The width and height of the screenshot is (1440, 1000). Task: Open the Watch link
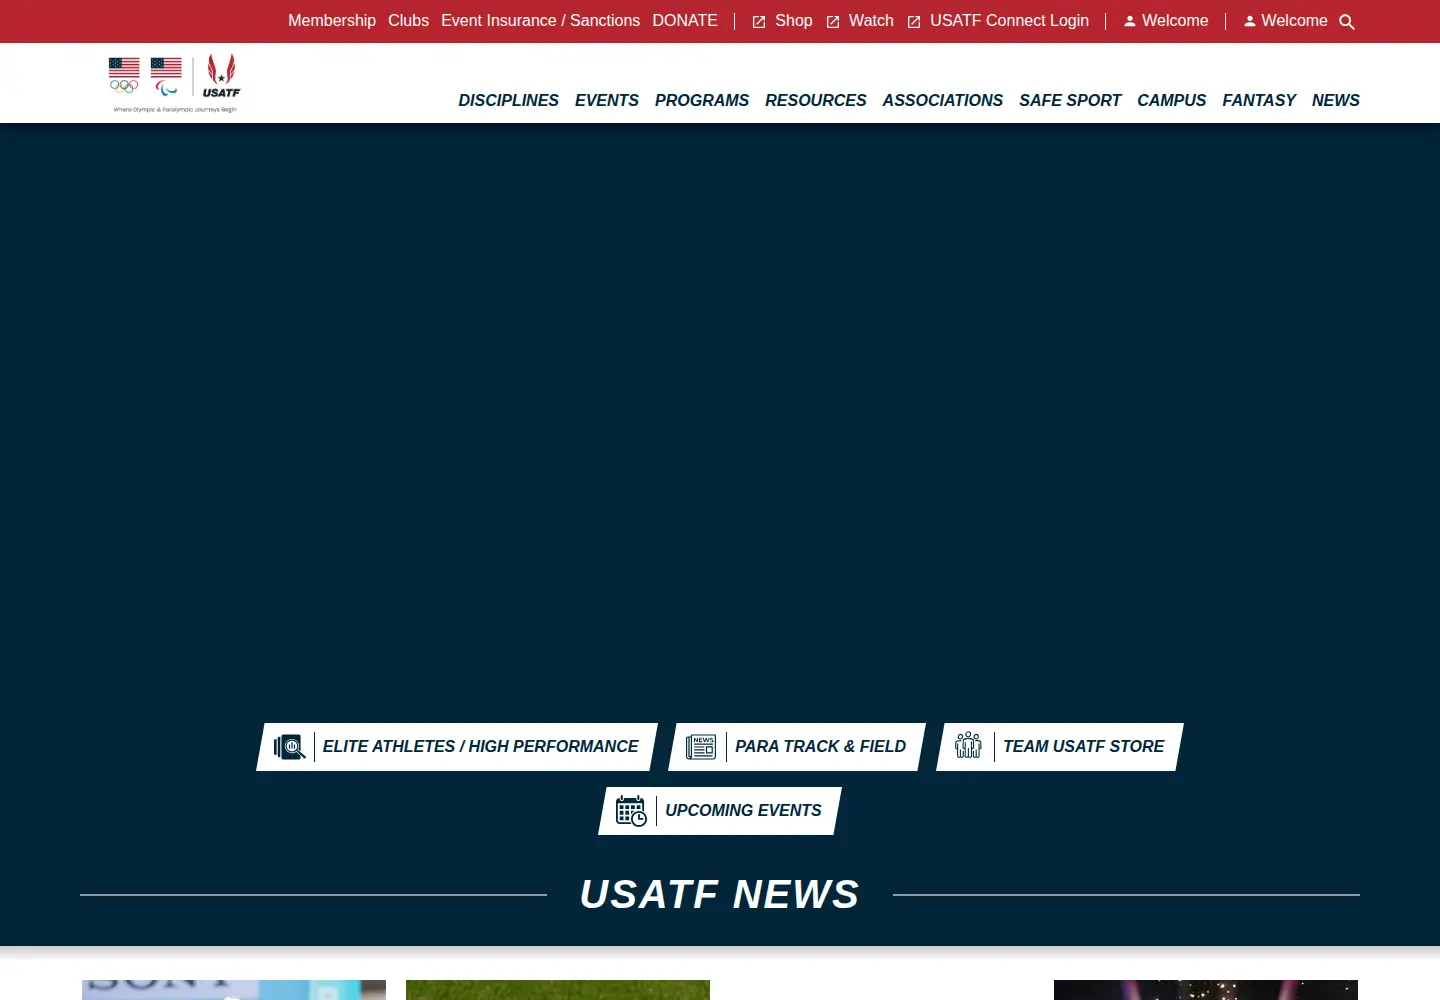pyautogui.click(x=871, y=21)
